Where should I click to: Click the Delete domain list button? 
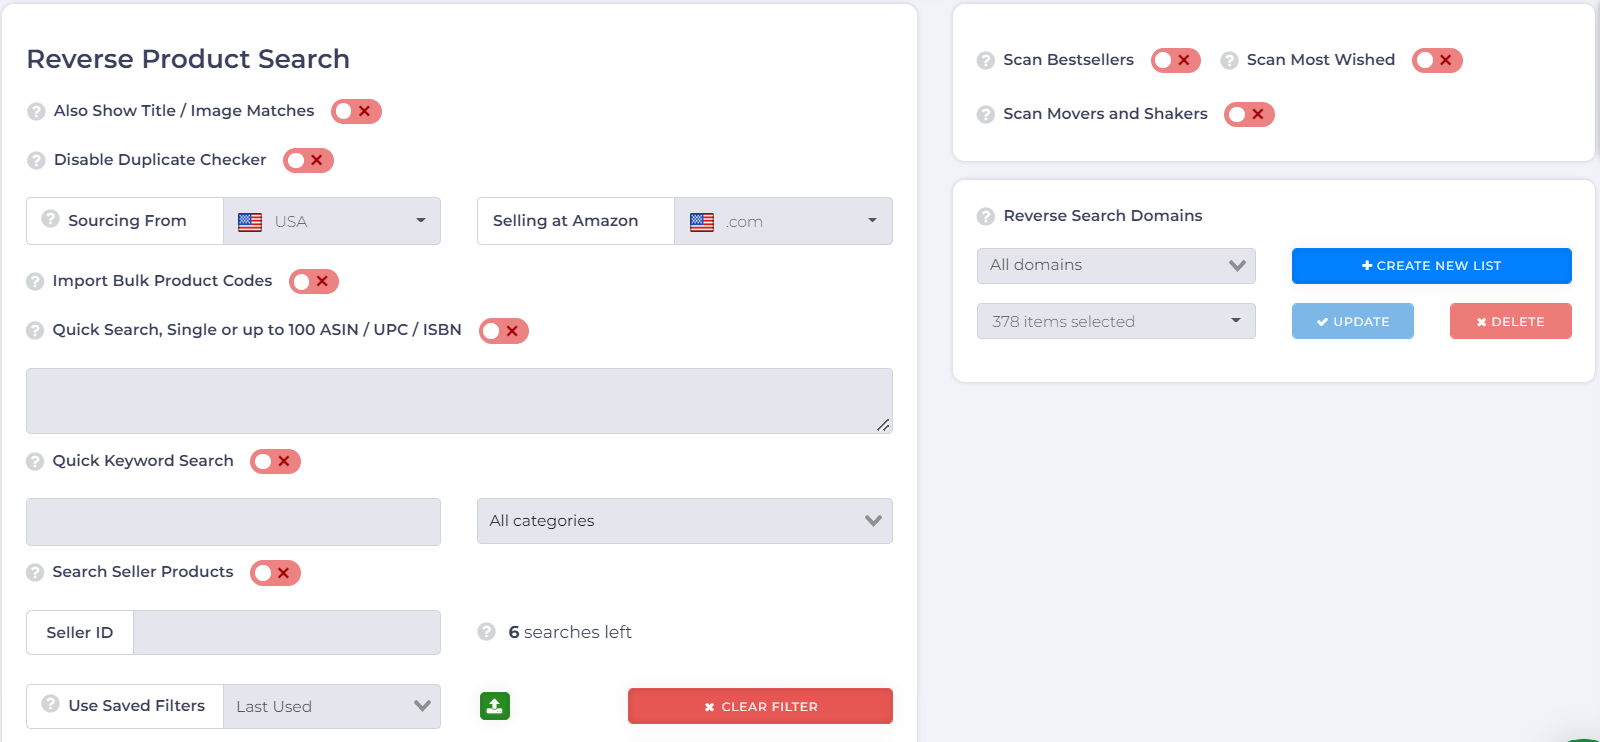[x=1510, y=321]
